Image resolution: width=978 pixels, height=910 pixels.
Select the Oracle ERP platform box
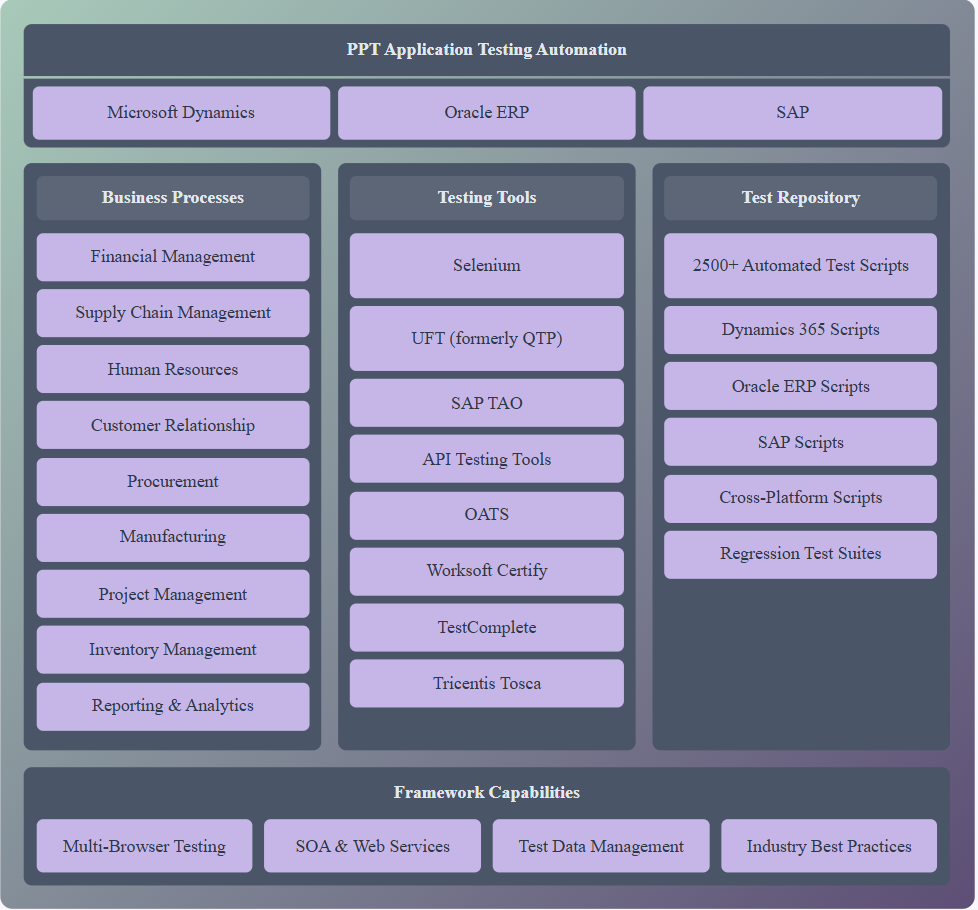487,113
